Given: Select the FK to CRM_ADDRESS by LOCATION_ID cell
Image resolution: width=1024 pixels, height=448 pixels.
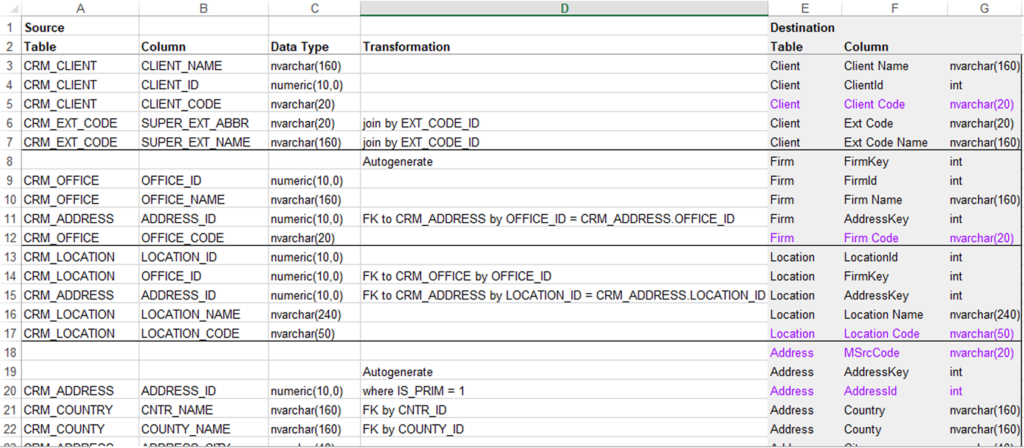Looking at the screenshot, I should coord(564,295).
